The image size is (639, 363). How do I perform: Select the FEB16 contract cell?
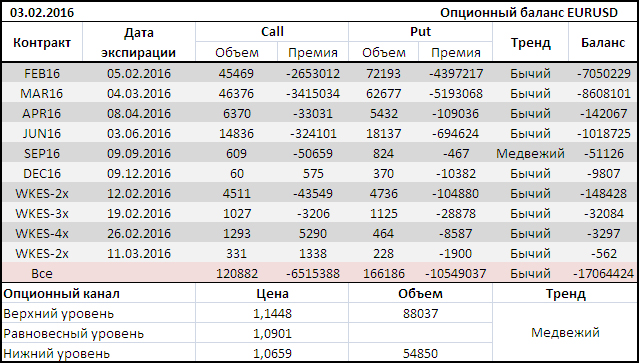42,74
